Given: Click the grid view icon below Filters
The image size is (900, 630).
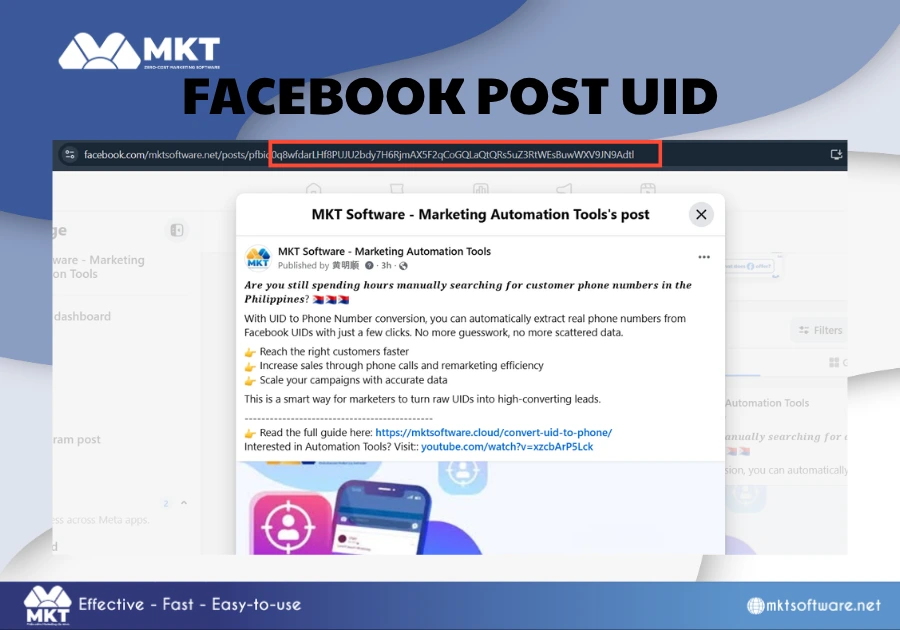Looking at the screenshot, I should click(x=834, y=362).
